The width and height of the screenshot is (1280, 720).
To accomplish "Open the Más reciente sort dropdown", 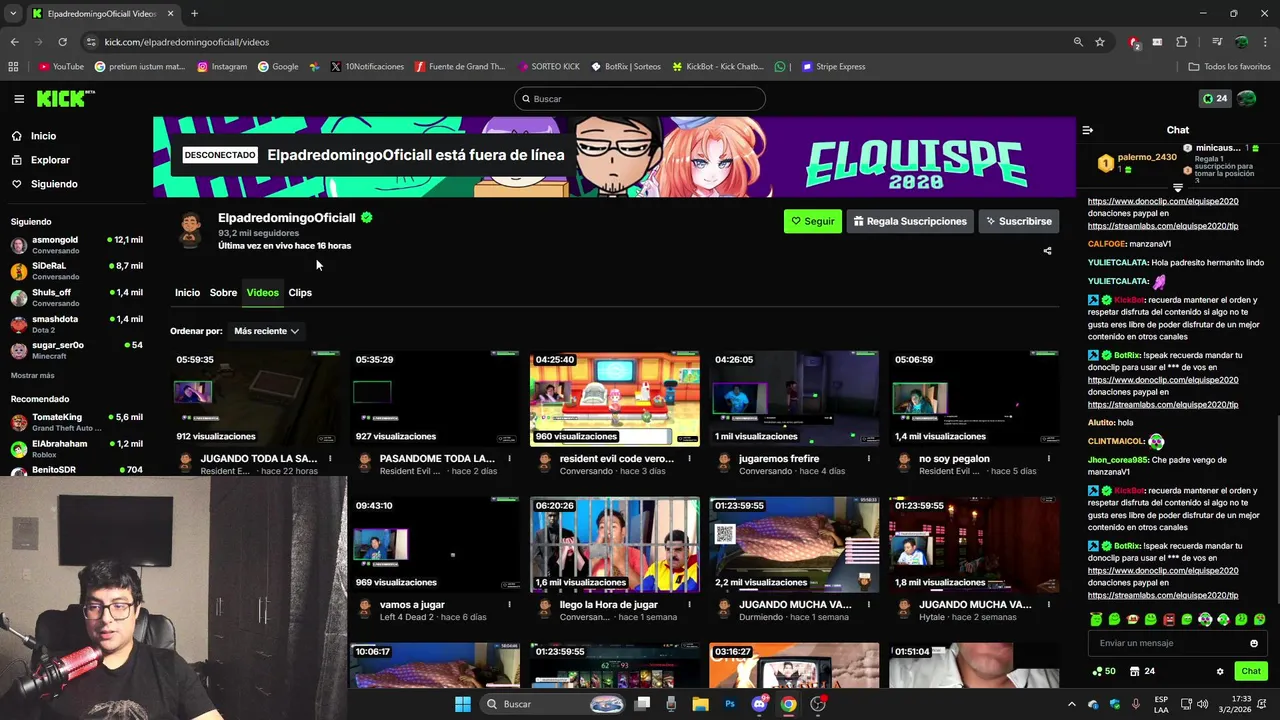I will click(x=266, y=331).
